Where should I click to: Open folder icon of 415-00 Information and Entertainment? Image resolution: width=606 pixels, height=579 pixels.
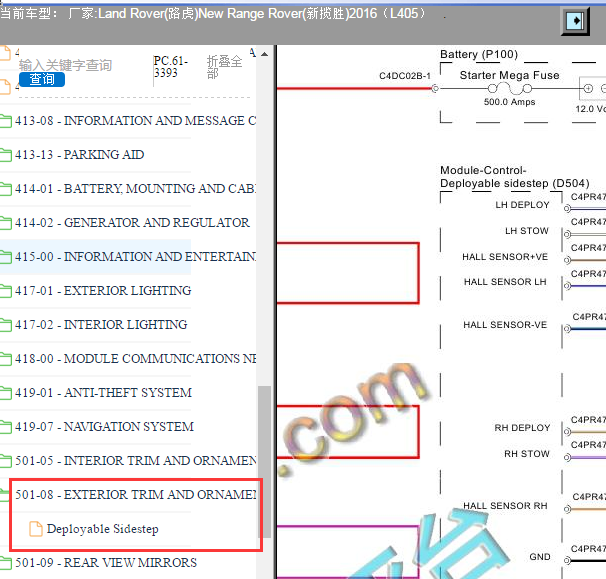(x=5, y=257)
